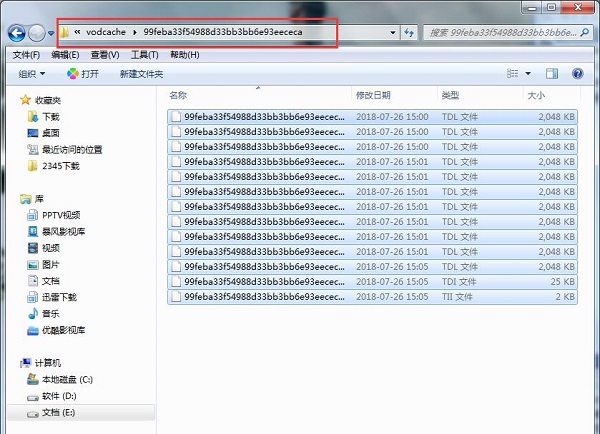The height and width of the screenshot is (434, 600).
Task: Sort by the 修改日期 column header
Action: pos(395,95)
